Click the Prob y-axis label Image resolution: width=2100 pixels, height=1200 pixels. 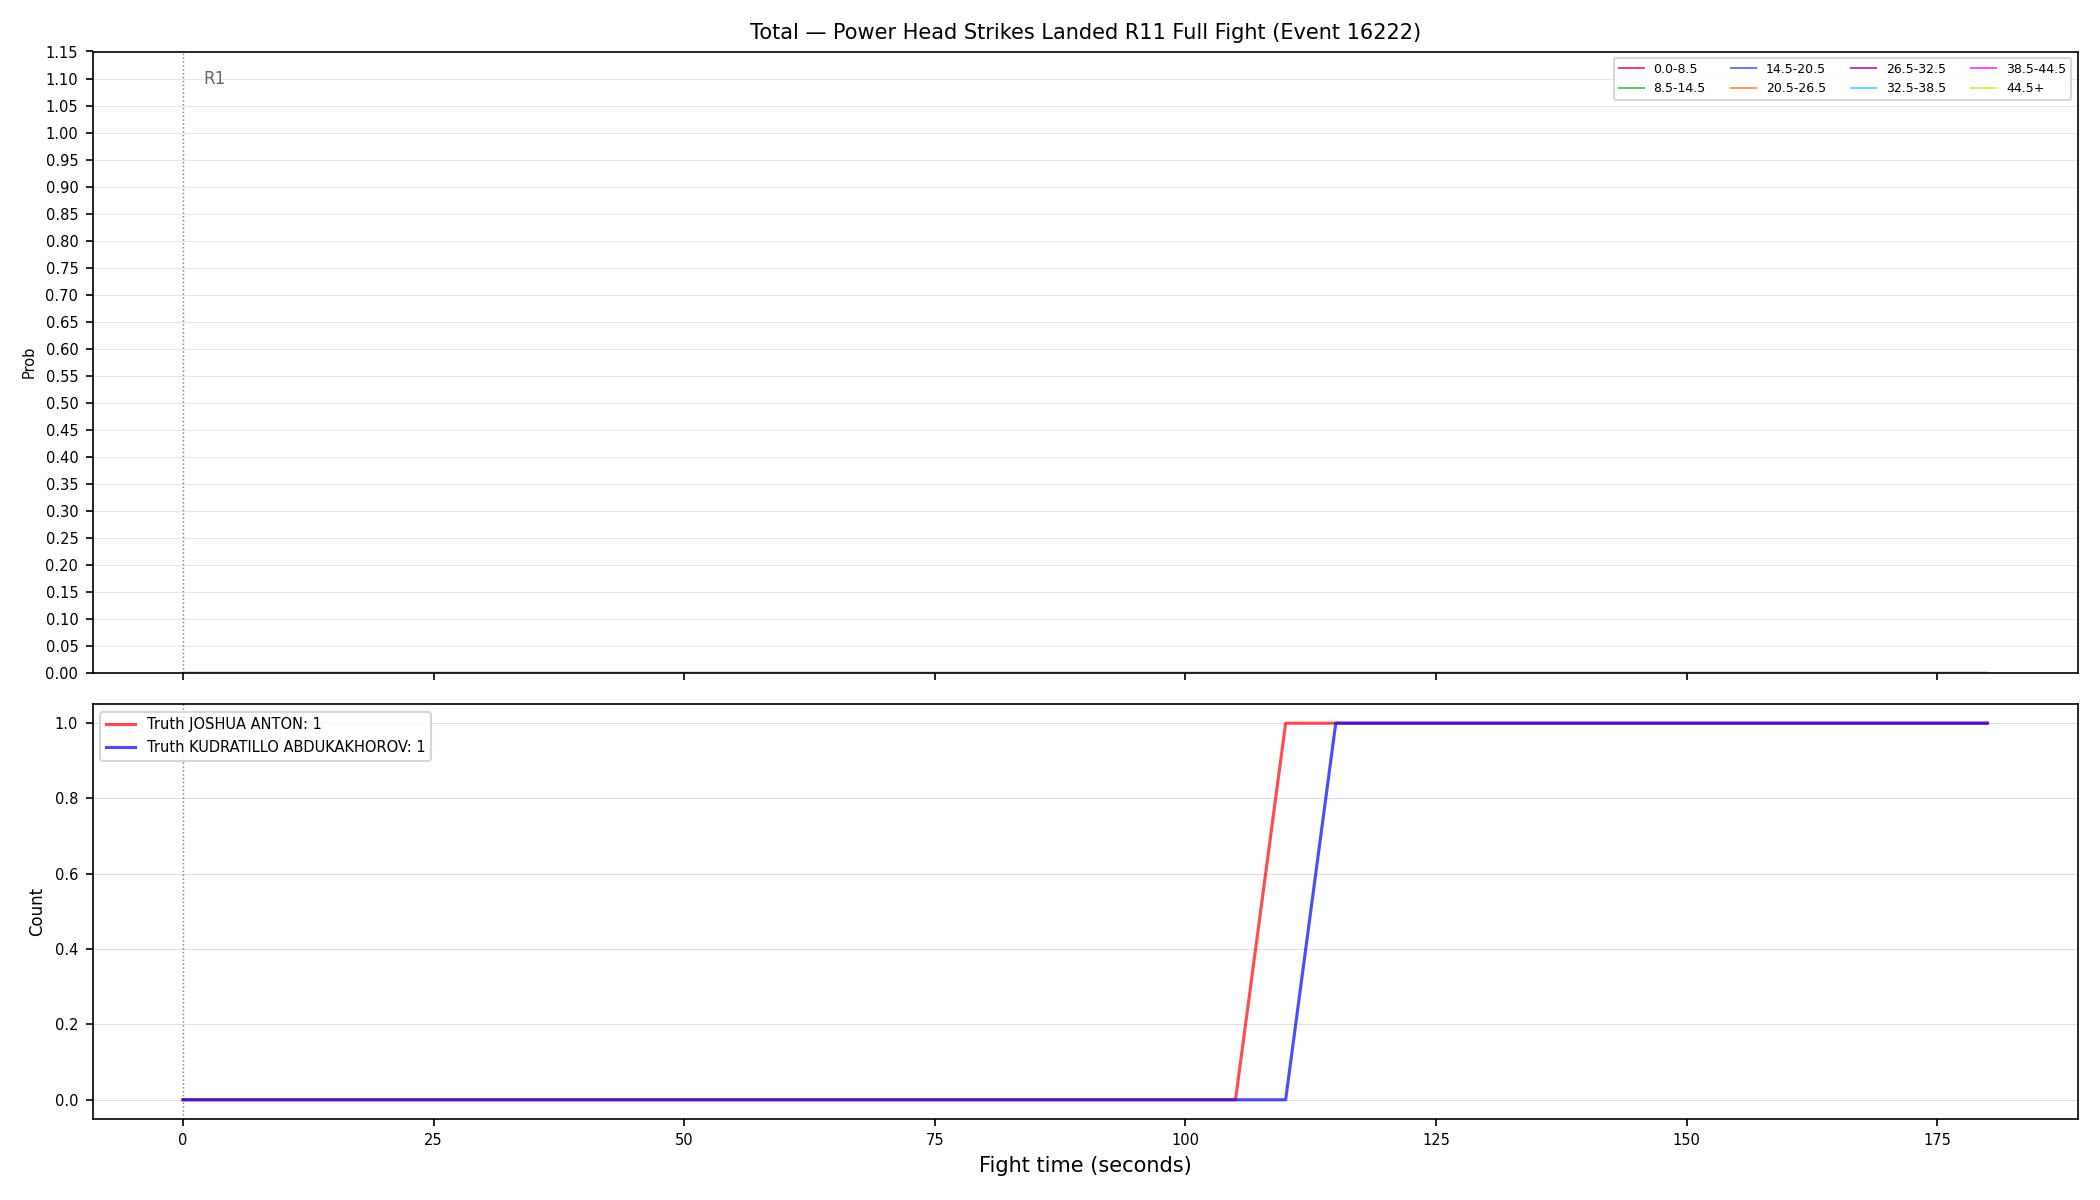click(x=29, y=363)
